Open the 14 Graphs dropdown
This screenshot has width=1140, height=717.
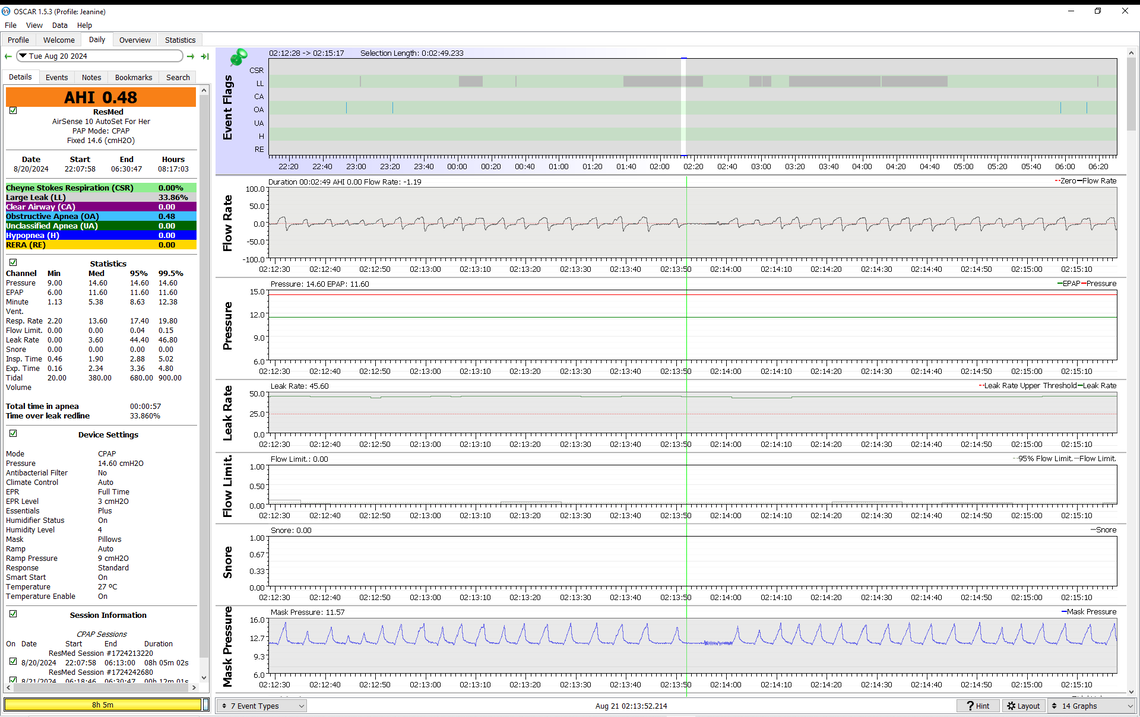coord(1091,705)
